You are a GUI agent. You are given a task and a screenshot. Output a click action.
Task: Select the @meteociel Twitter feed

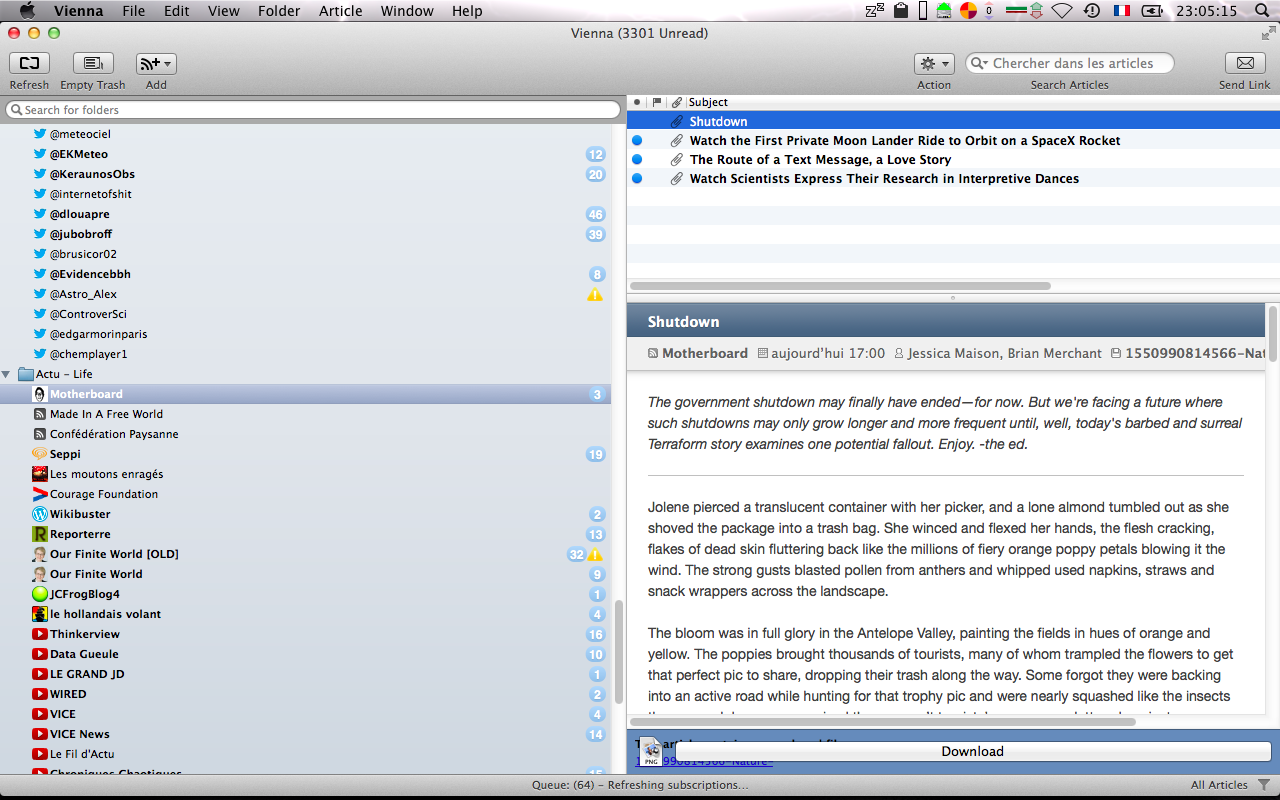pos(80,134)
